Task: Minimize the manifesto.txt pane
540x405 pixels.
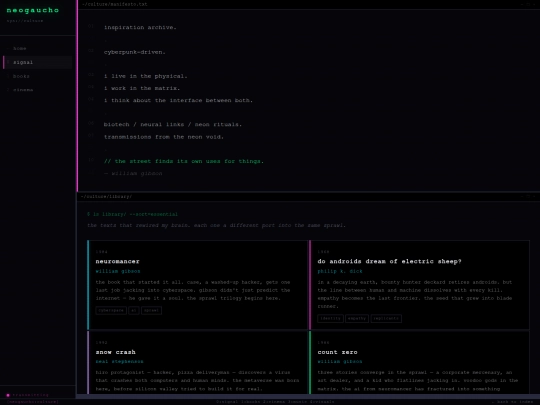Action: 522,4
